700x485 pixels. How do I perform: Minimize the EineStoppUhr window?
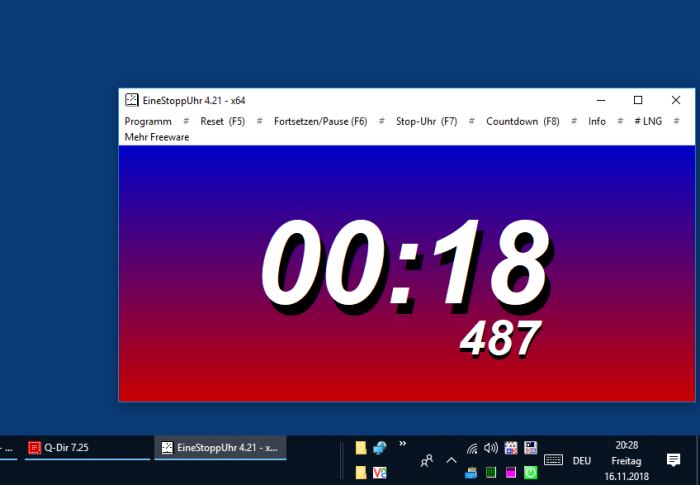(601, 100)
